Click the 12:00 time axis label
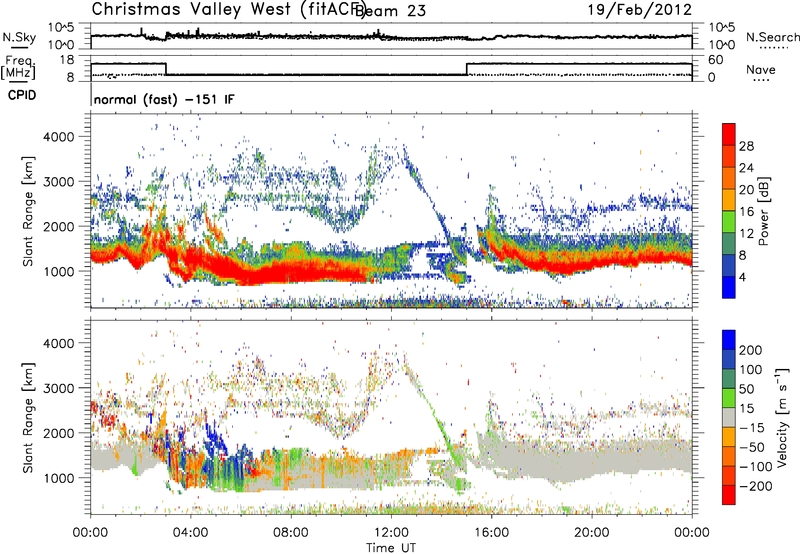This screenshot has height=554, width=800. (x=391, y=533)
